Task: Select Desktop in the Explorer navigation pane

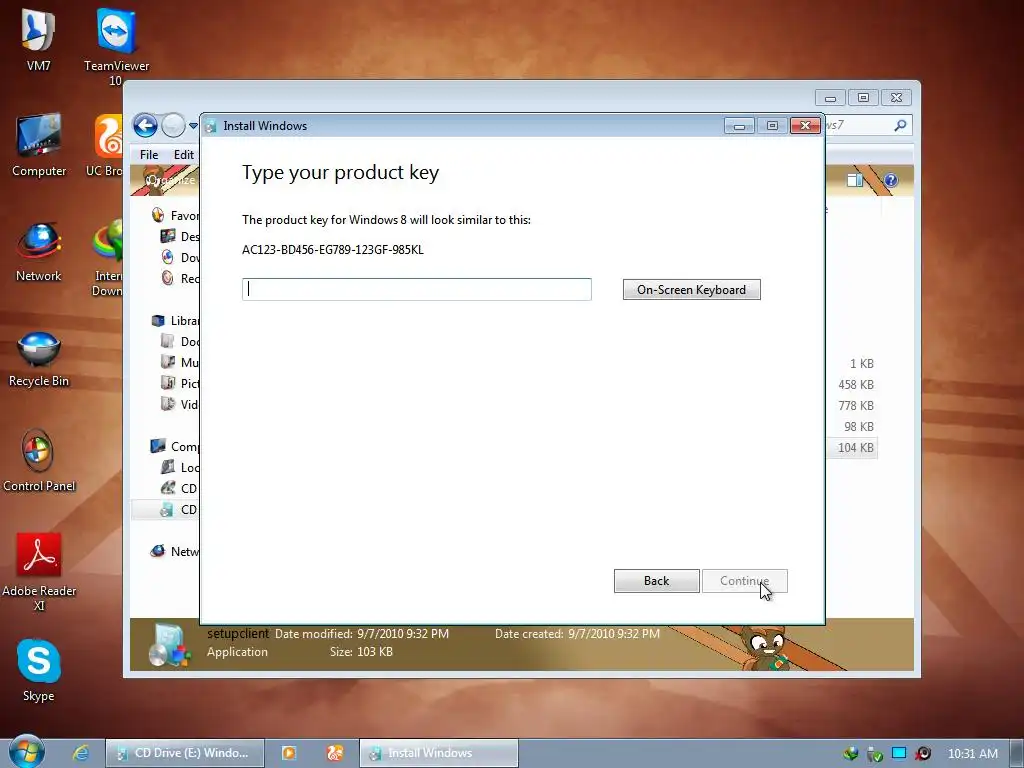Action: [180, 236]
